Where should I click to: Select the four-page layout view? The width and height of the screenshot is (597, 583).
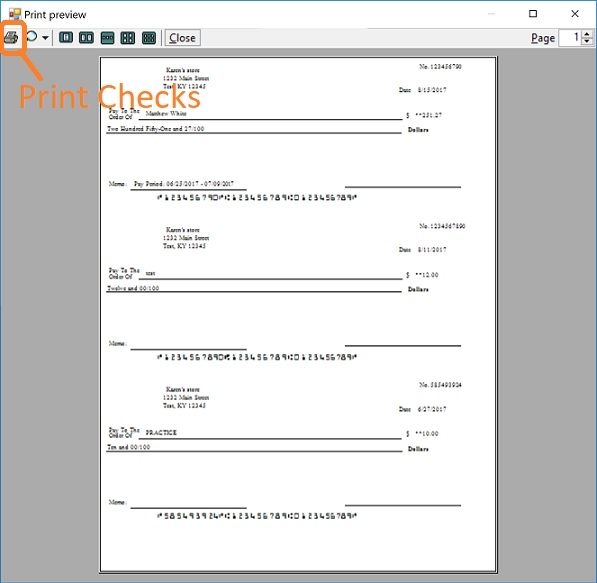(128, 37)
